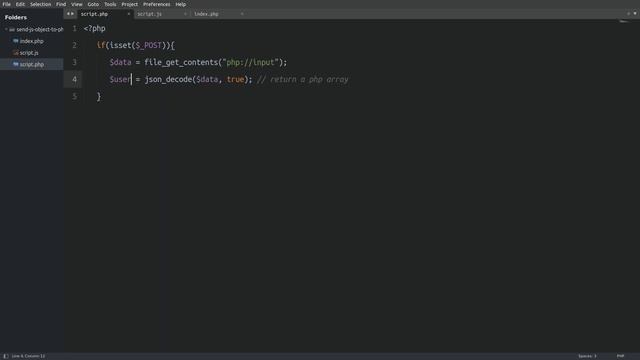Image resolution: width=640 pixels, height=360 pixels.
Task: Click line number 1 in the gutter
Action: point(74,28)
